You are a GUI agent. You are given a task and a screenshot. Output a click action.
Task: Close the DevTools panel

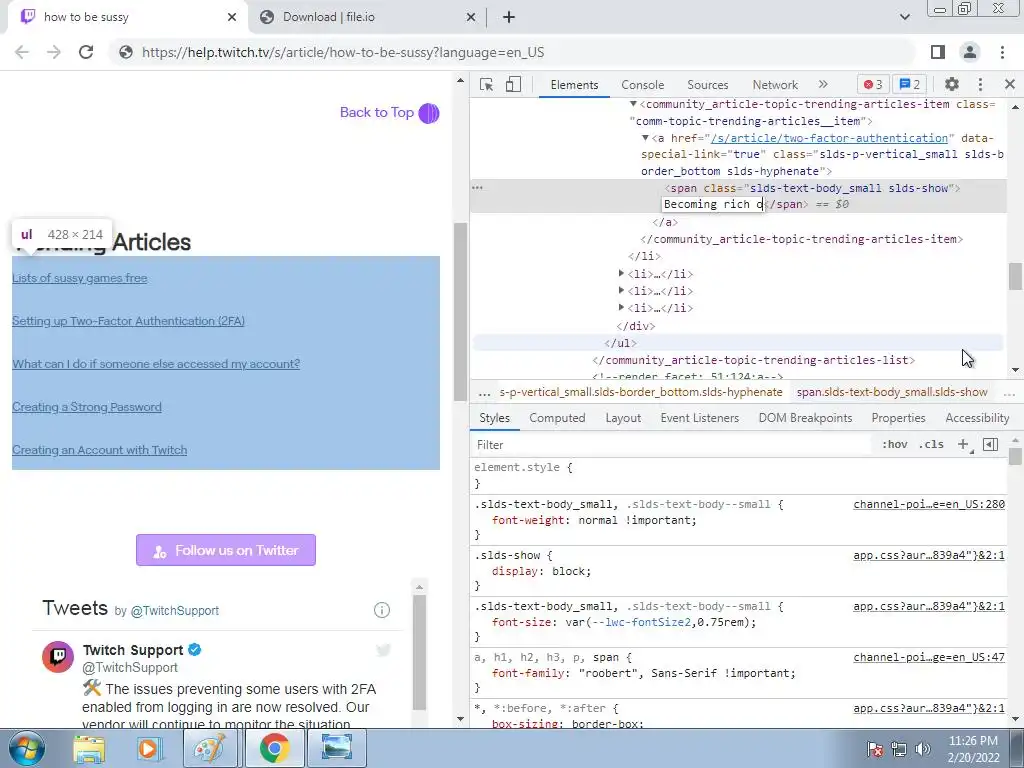(x=1010, y=84)
